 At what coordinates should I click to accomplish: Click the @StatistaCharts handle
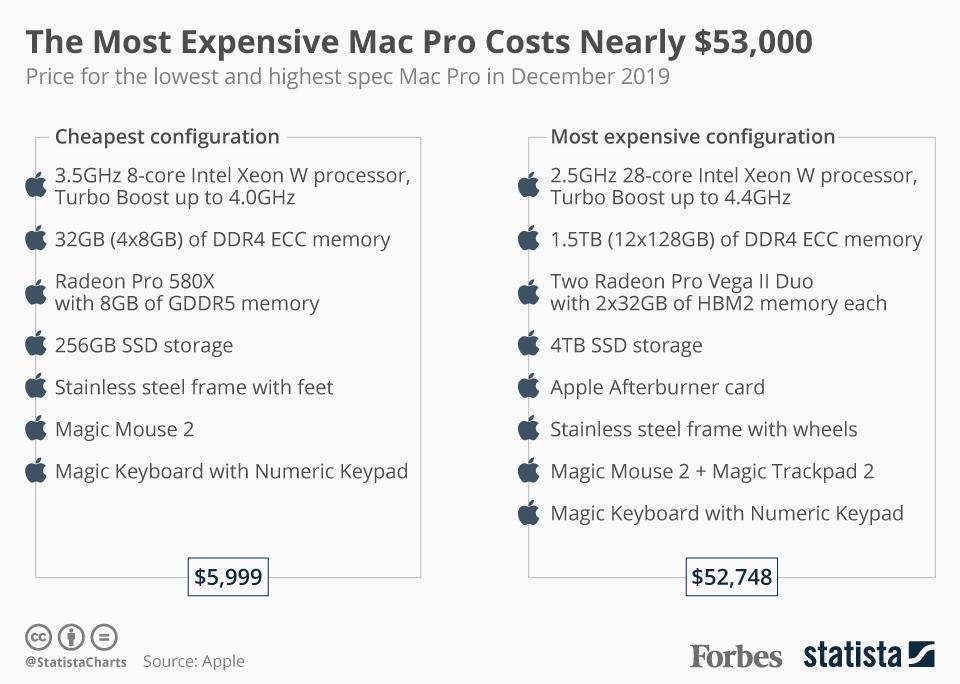tap(76, 662)
